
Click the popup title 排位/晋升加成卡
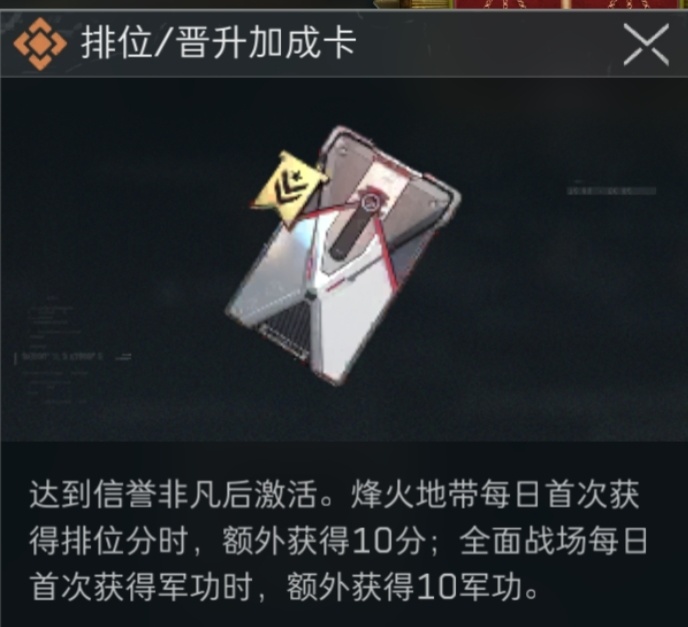218,43
